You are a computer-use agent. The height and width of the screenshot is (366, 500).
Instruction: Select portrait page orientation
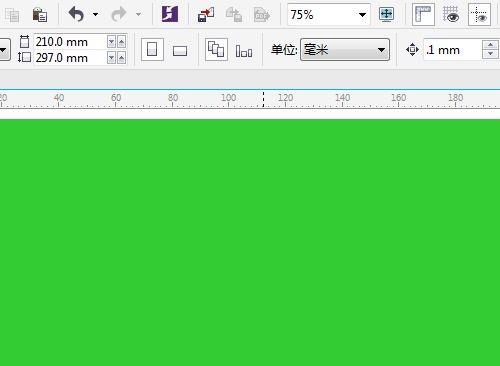tap(152, 50)
